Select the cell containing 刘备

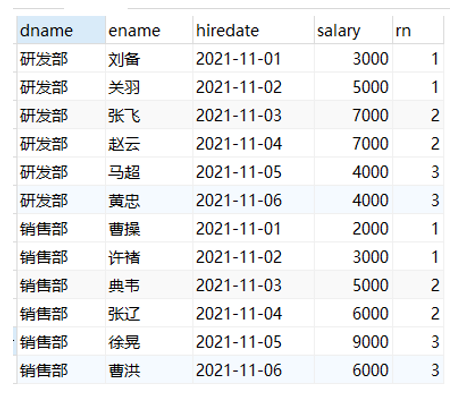pos(149,59)
